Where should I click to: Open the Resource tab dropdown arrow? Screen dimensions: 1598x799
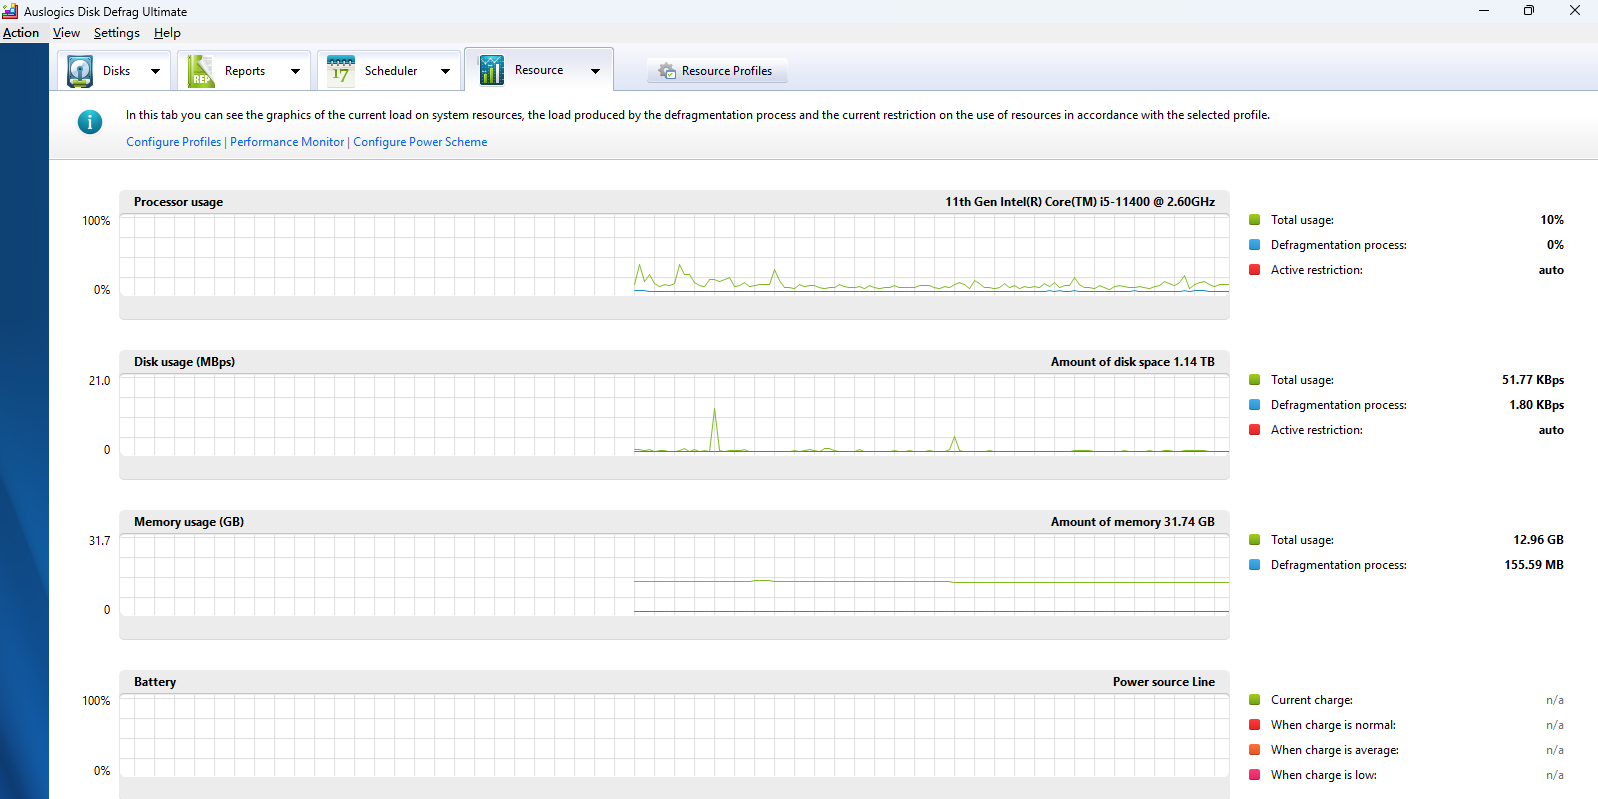tap(595, 71)
